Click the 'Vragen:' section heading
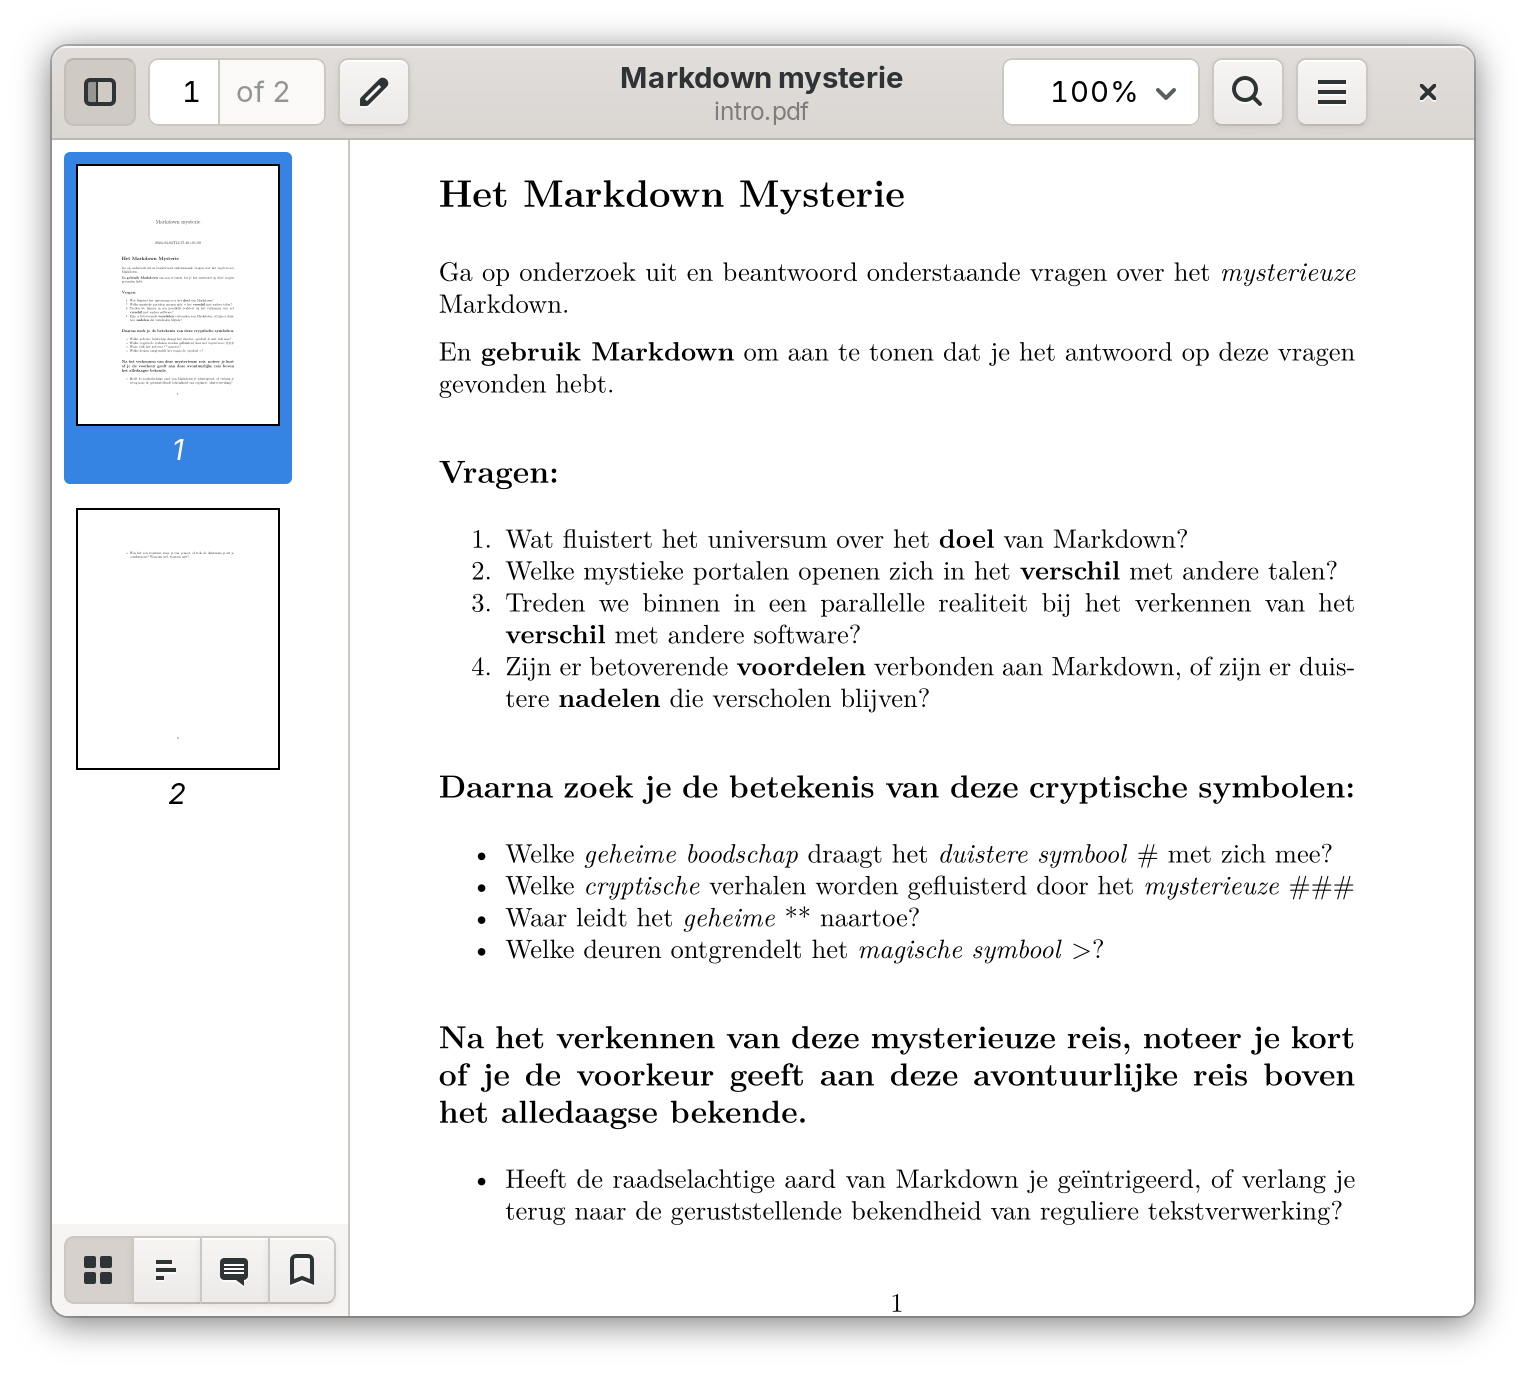The image size is (1526, 1374). (498, 472)
